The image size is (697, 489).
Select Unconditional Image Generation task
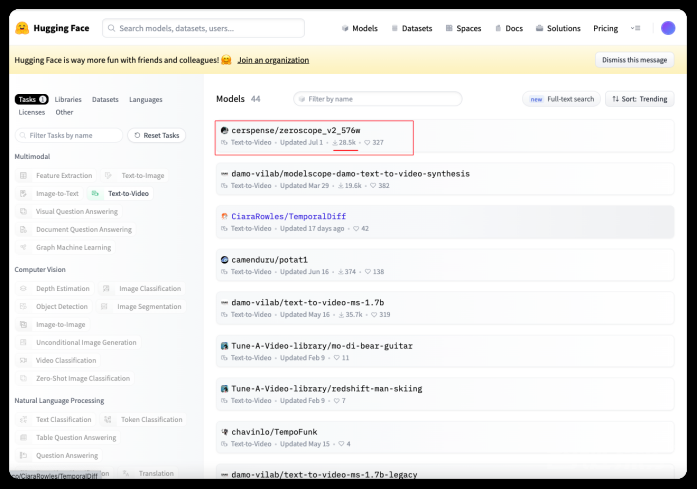[78, 342]
